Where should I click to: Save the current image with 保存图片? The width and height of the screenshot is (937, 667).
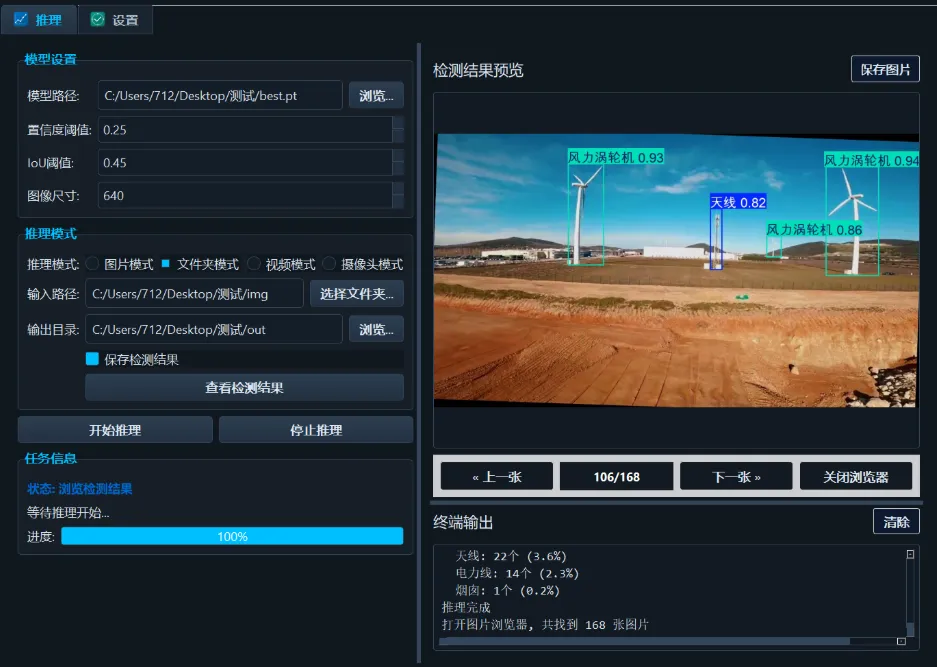coord(885,68)
